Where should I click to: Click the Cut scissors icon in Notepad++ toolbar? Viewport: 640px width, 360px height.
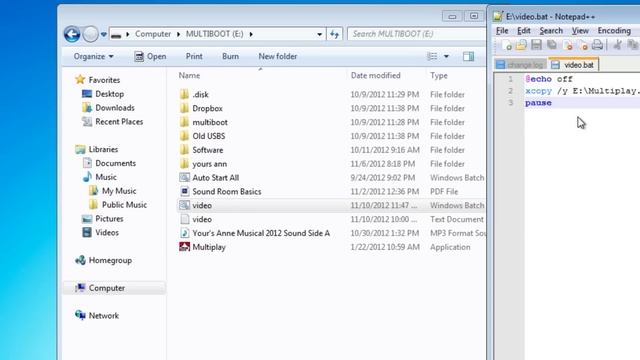tap(618, 45)
